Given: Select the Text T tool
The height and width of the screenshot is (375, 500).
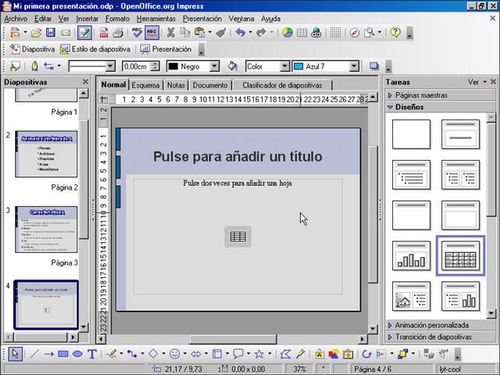Looking at the screenshot, I should point(92,354).
